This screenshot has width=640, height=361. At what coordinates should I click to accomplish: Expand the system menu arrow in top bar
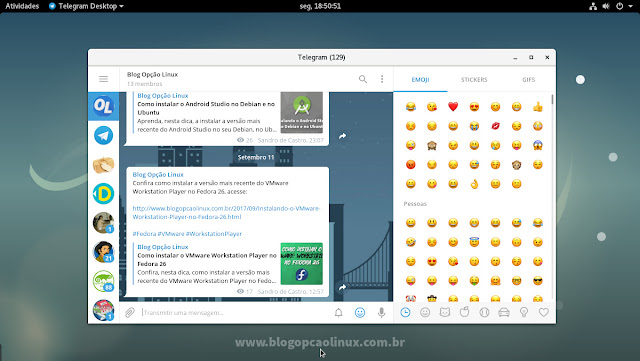point(630,7)
